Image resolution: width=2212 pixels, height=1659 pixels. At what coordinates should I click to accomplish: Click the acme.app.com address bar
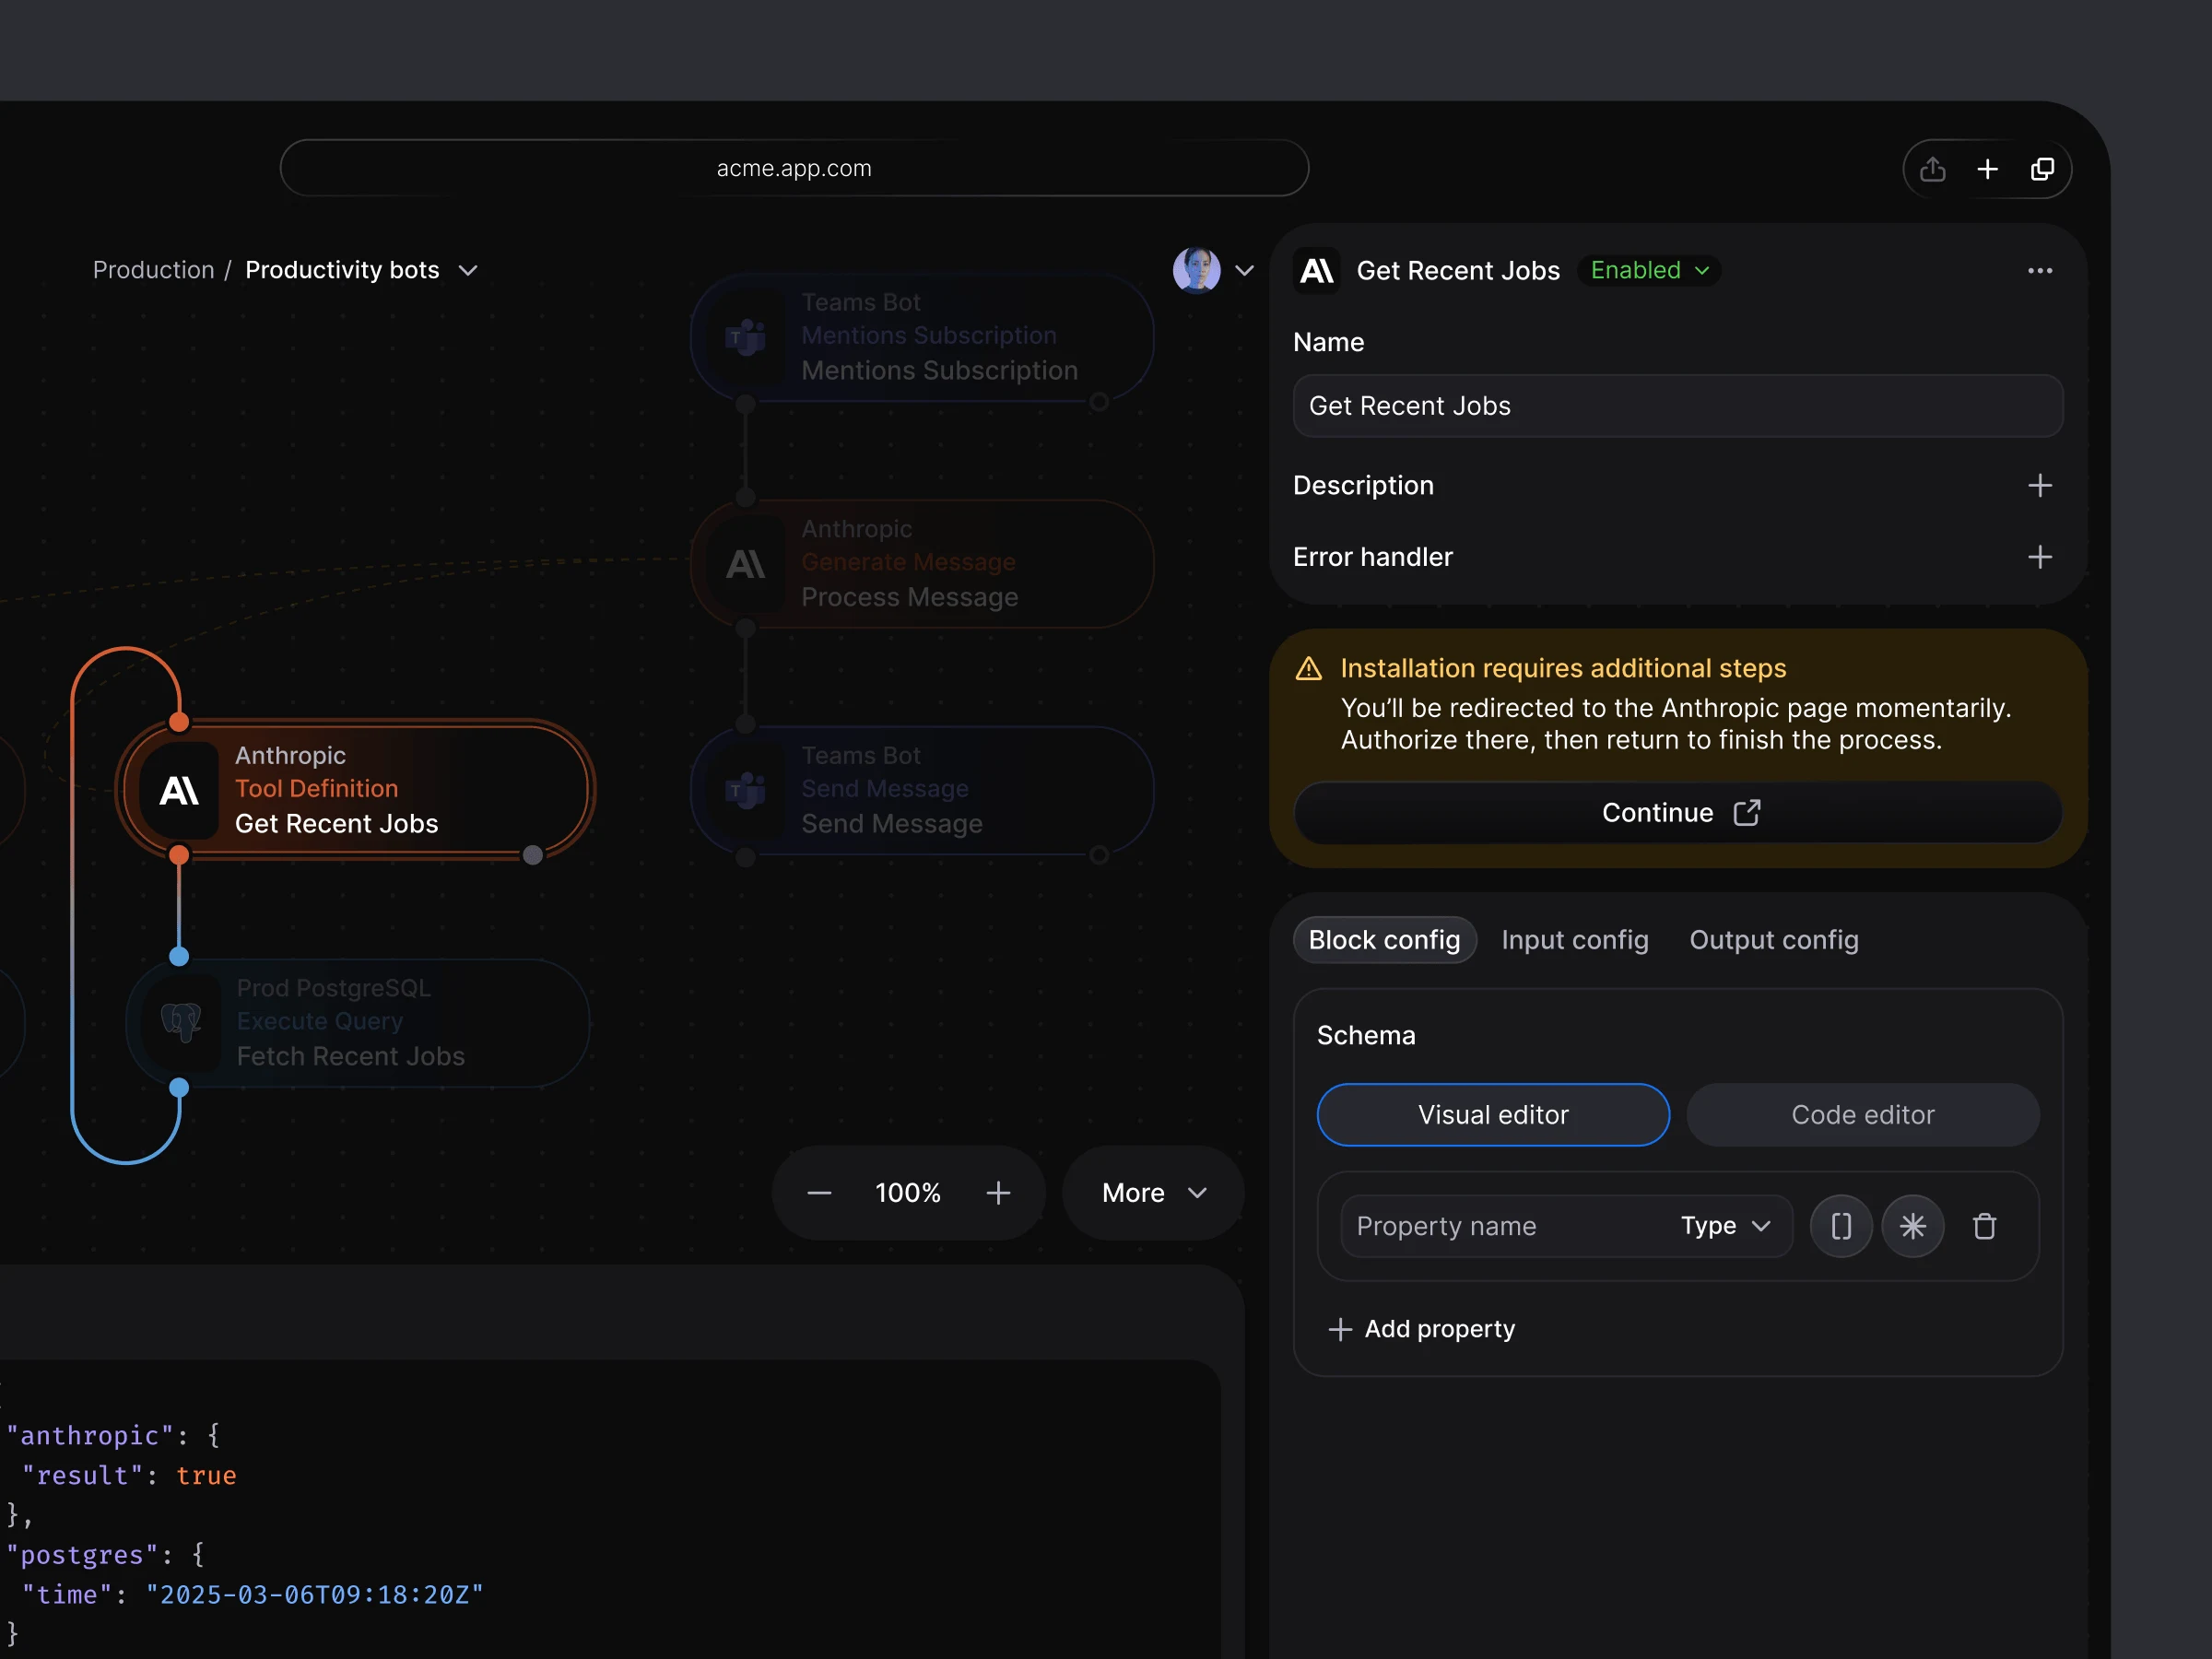(794, 168)
